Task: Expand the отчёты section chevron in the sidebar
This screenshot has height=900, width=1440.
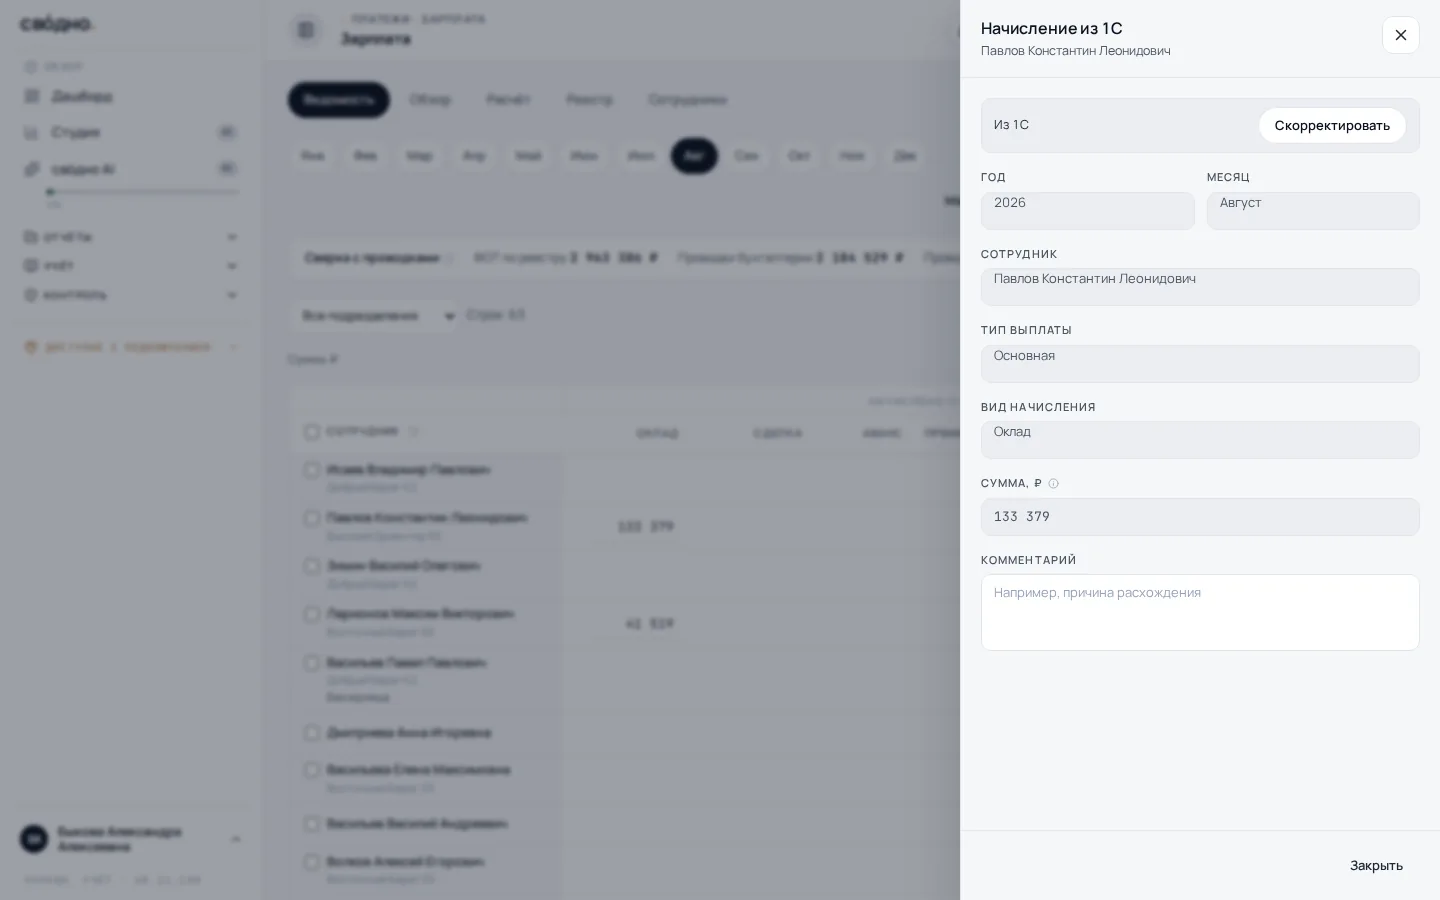Action: [x=232, y=237]
